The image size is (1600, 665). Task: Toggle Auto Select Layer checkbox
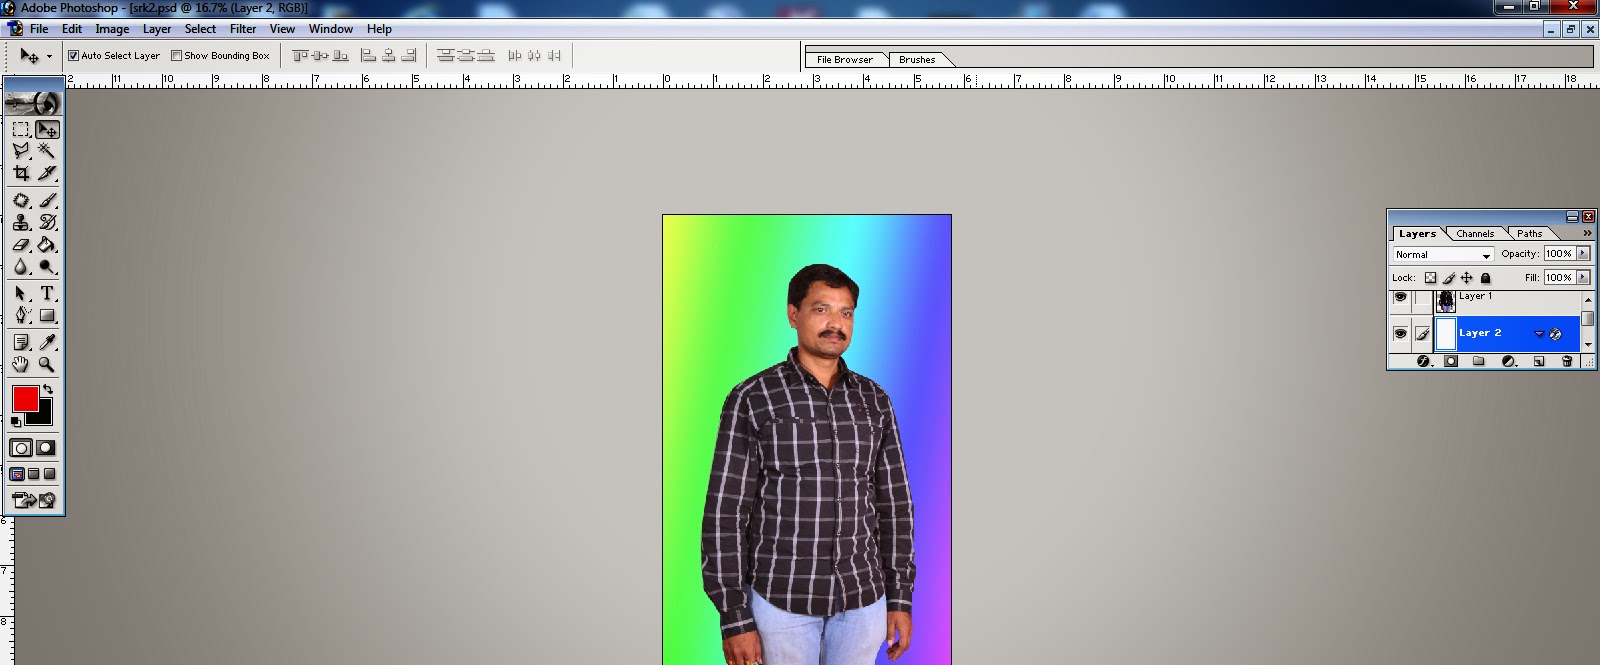point(73,56)
